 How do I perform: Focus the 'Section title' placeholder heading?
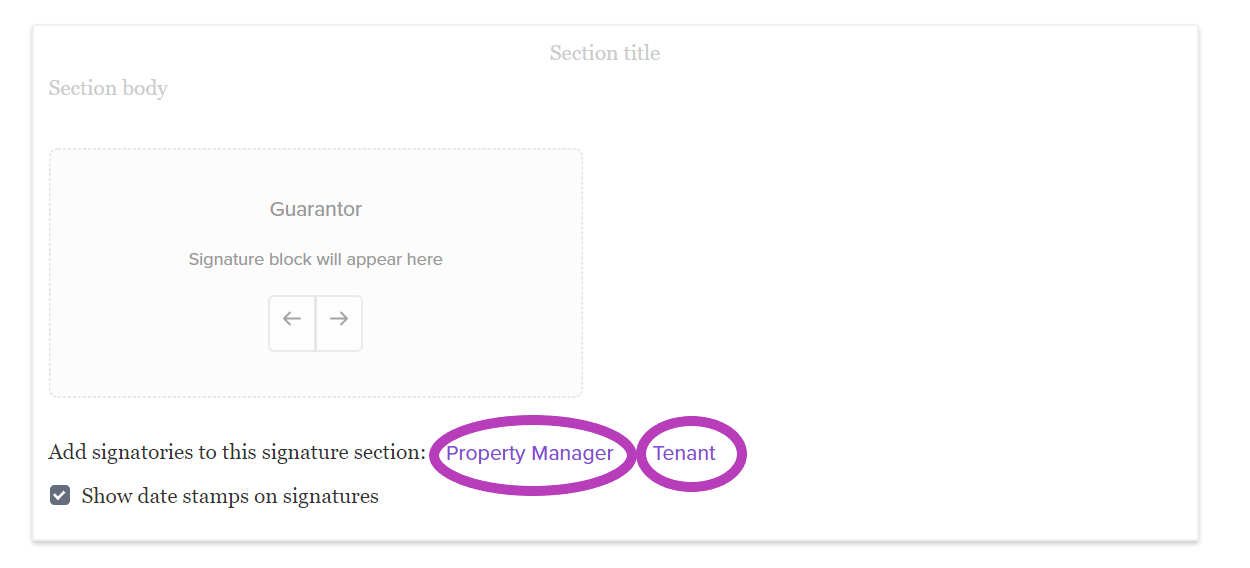pyautogui.click(x=605, y=54)
